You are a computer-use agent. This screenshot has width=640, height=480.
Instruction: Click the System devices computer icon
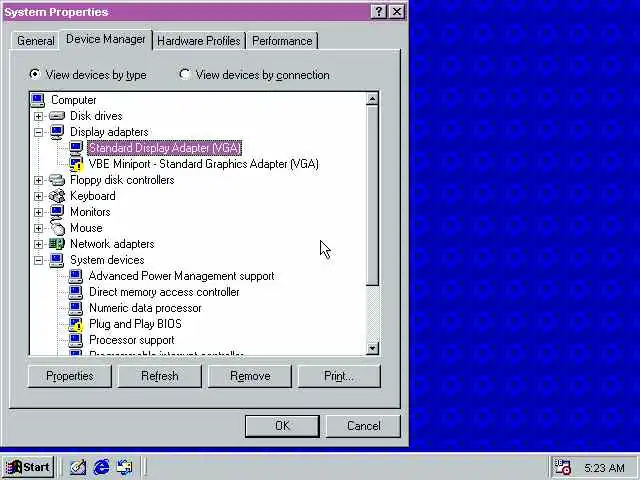[x=57, y=260]
